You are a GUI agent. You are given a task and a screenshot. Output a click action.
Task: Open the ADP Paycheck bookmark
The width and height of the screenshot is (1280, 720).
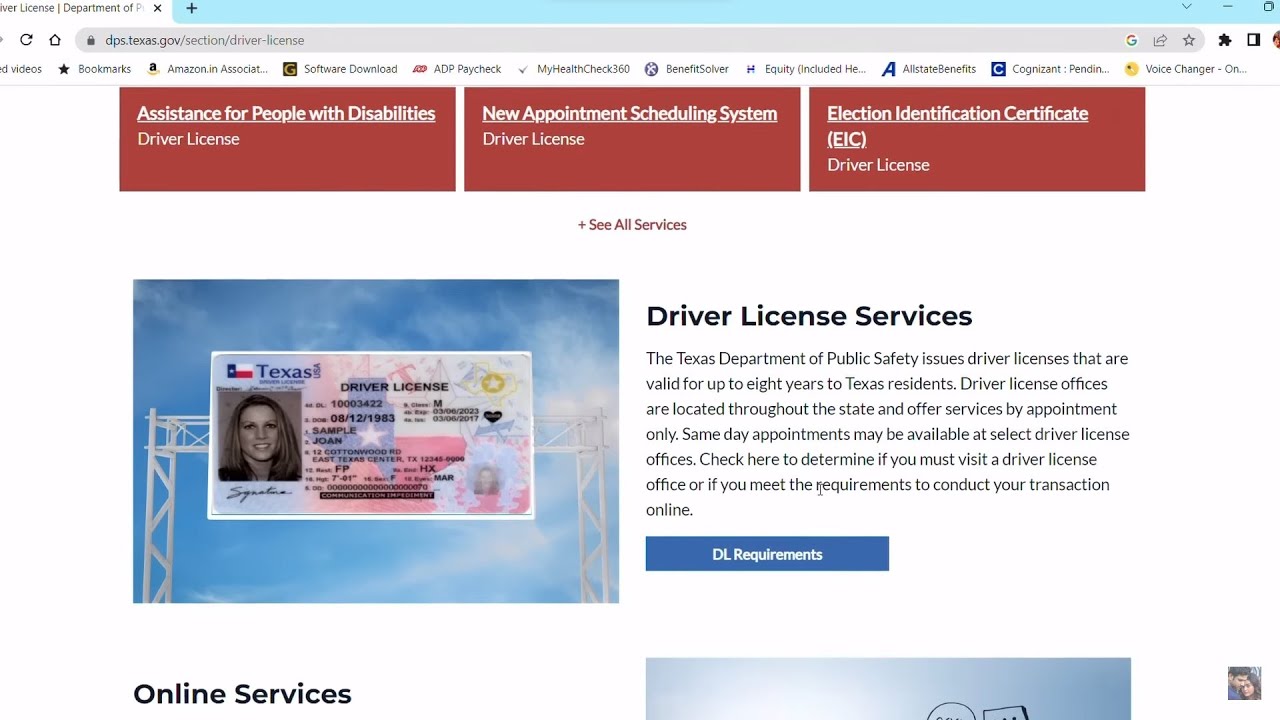pyautogui.click(x=456, y=69)
